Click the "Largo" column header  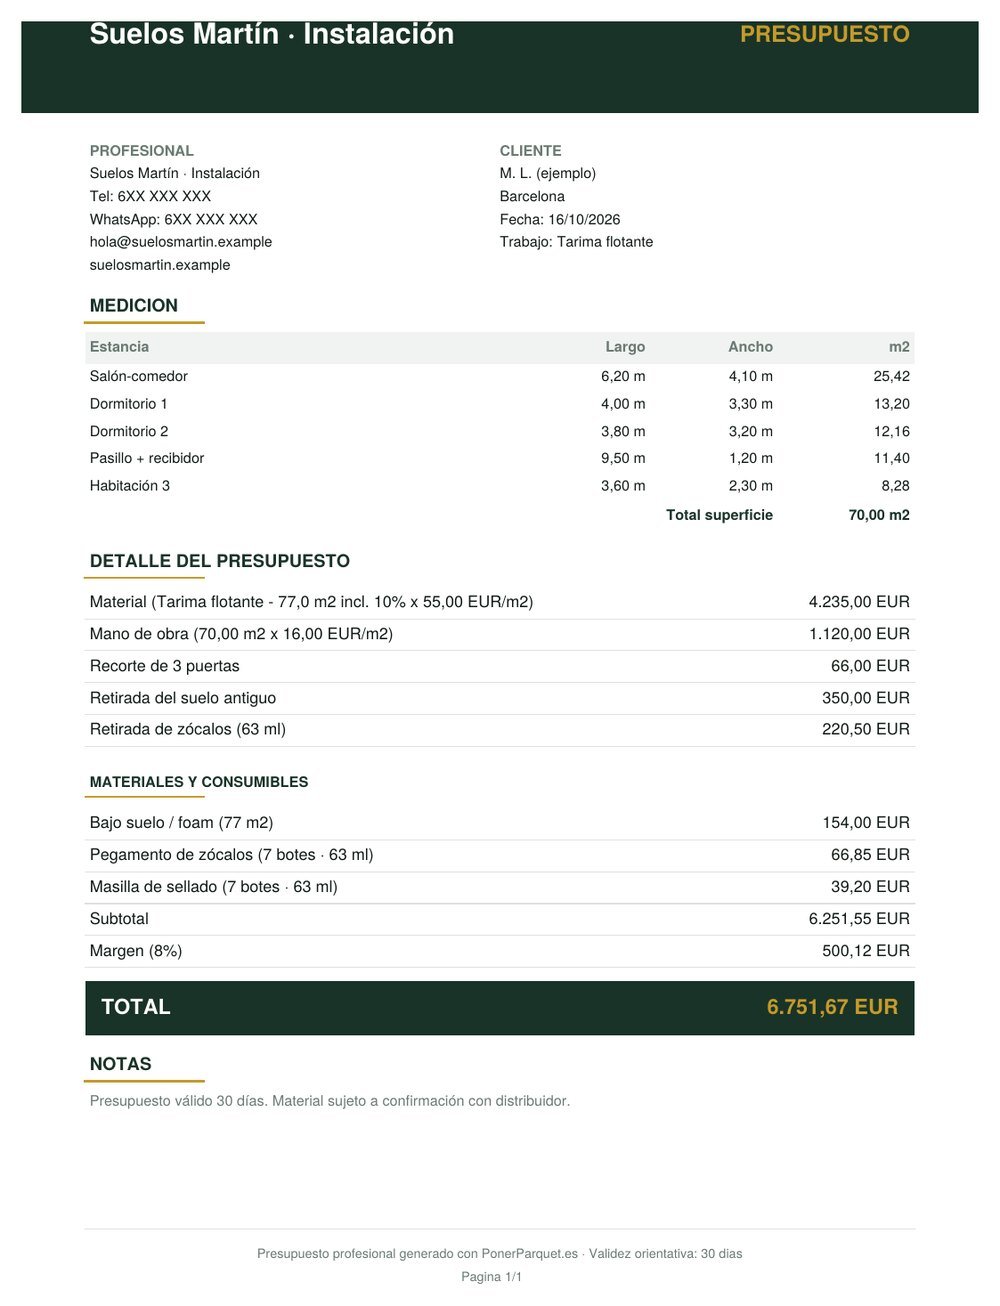[625, 347]
